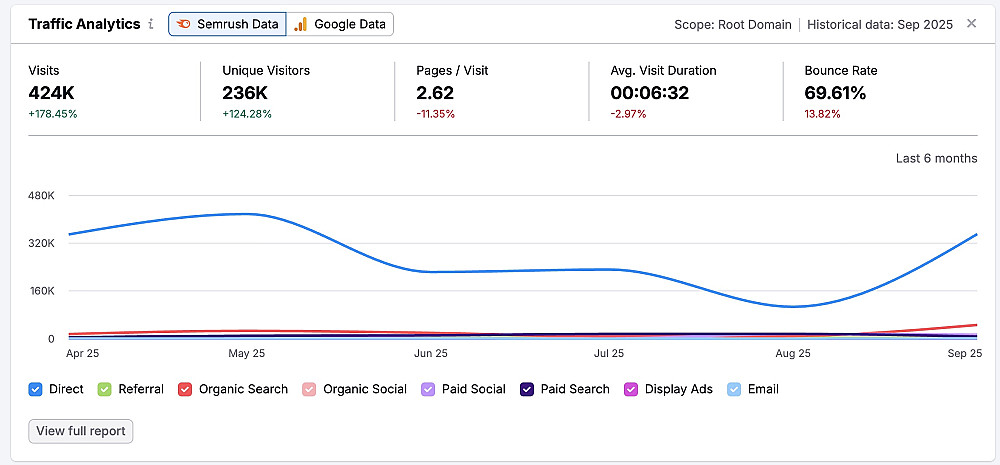This screenshot has height=465, width=1000.
Task: Switch to the Semrush Data tab
Action: pos(228,24)
